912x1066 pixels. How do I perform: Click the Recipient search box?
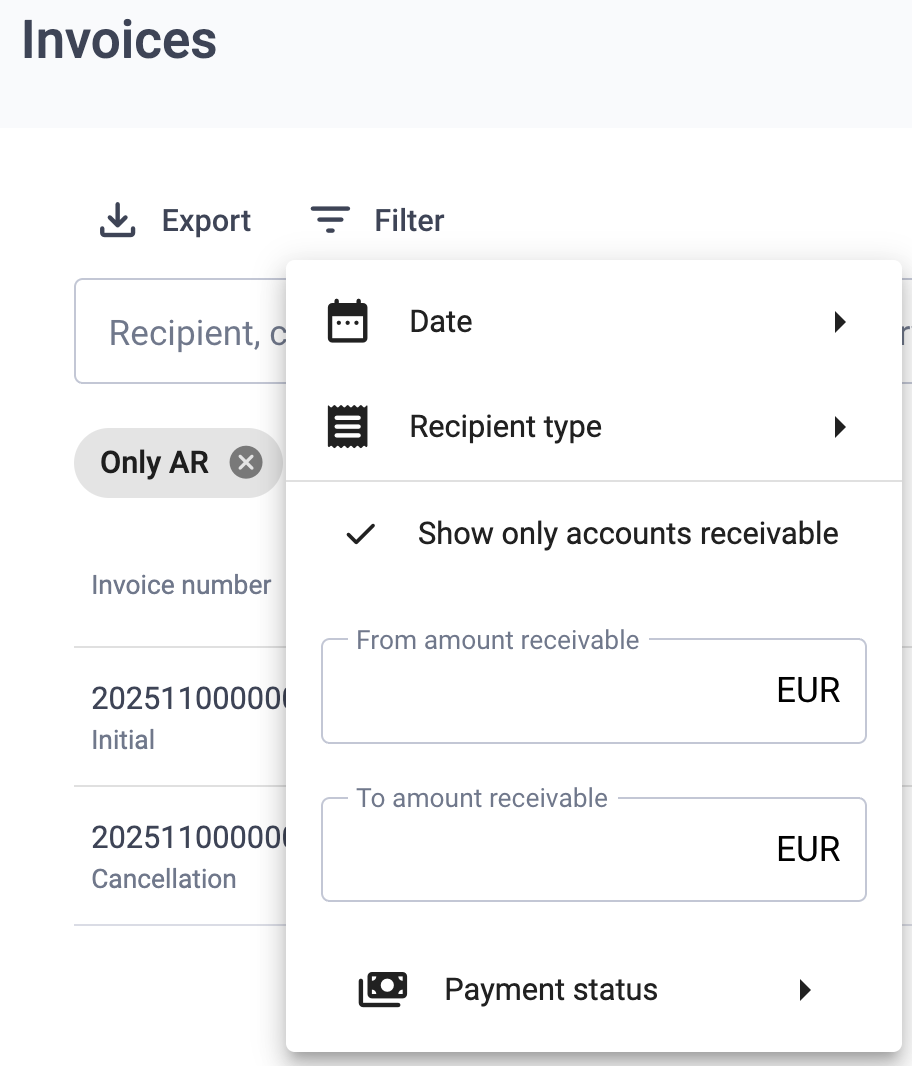coord(180,332)
